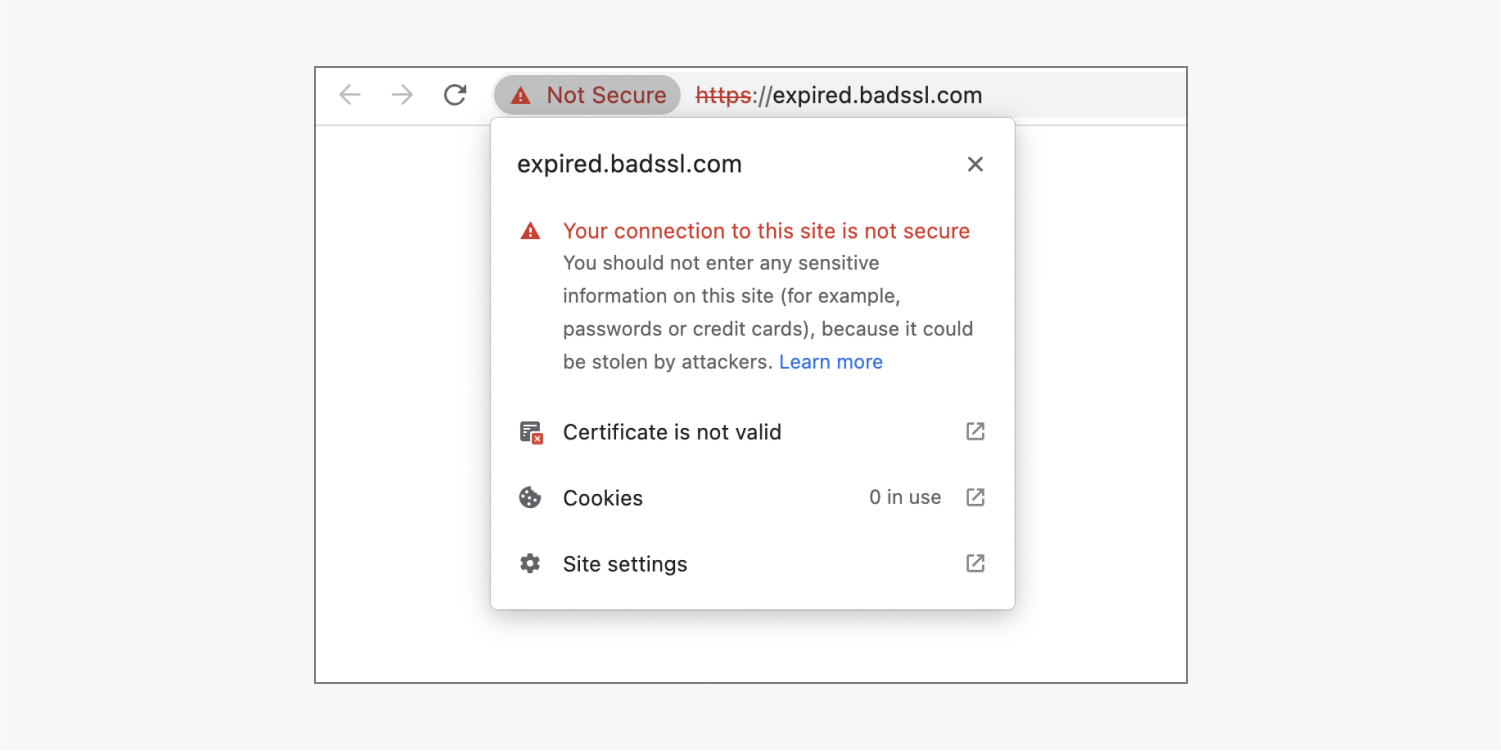Click the red warning triangle in address bar
1501x751 pixels.
click(x=520, y=96)
